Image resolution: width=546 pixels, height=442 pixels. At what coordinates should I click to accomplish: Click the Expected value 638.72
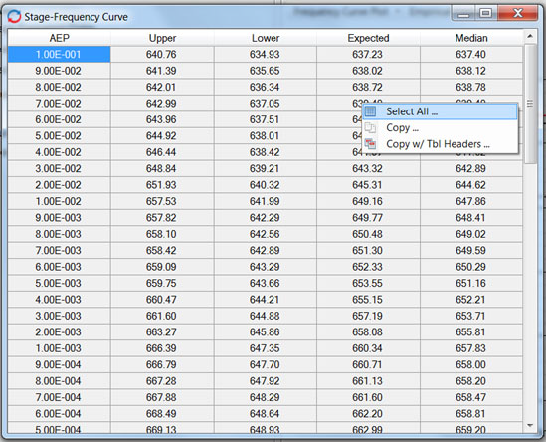pos(367,87)
